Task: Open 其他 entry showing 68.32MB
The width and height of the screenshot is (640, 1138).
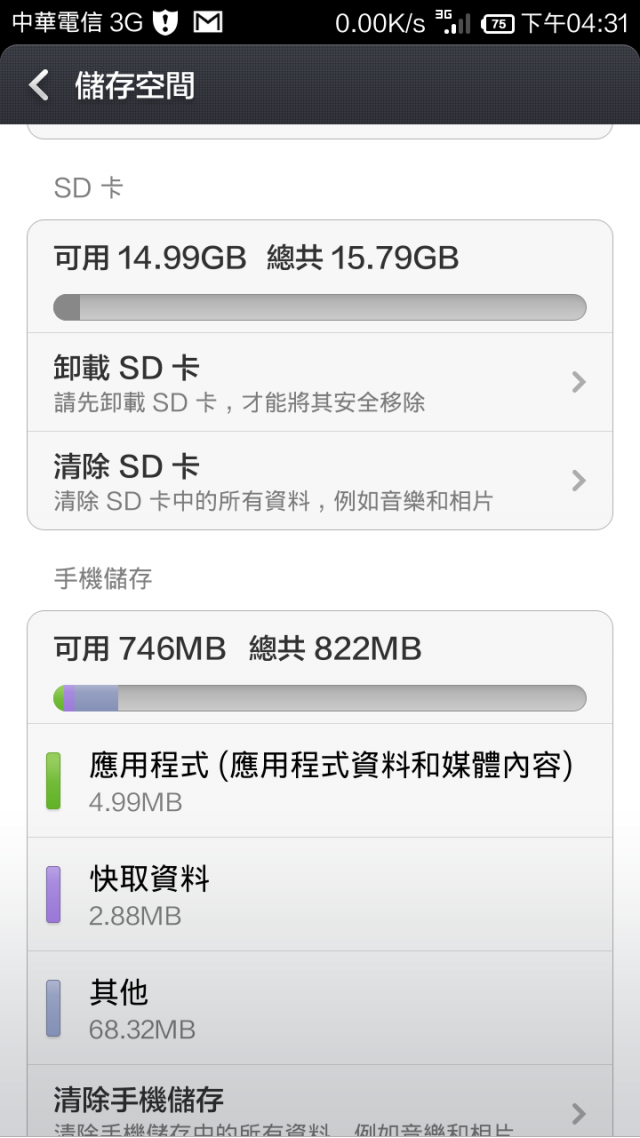Action: tap(320, 1008)
